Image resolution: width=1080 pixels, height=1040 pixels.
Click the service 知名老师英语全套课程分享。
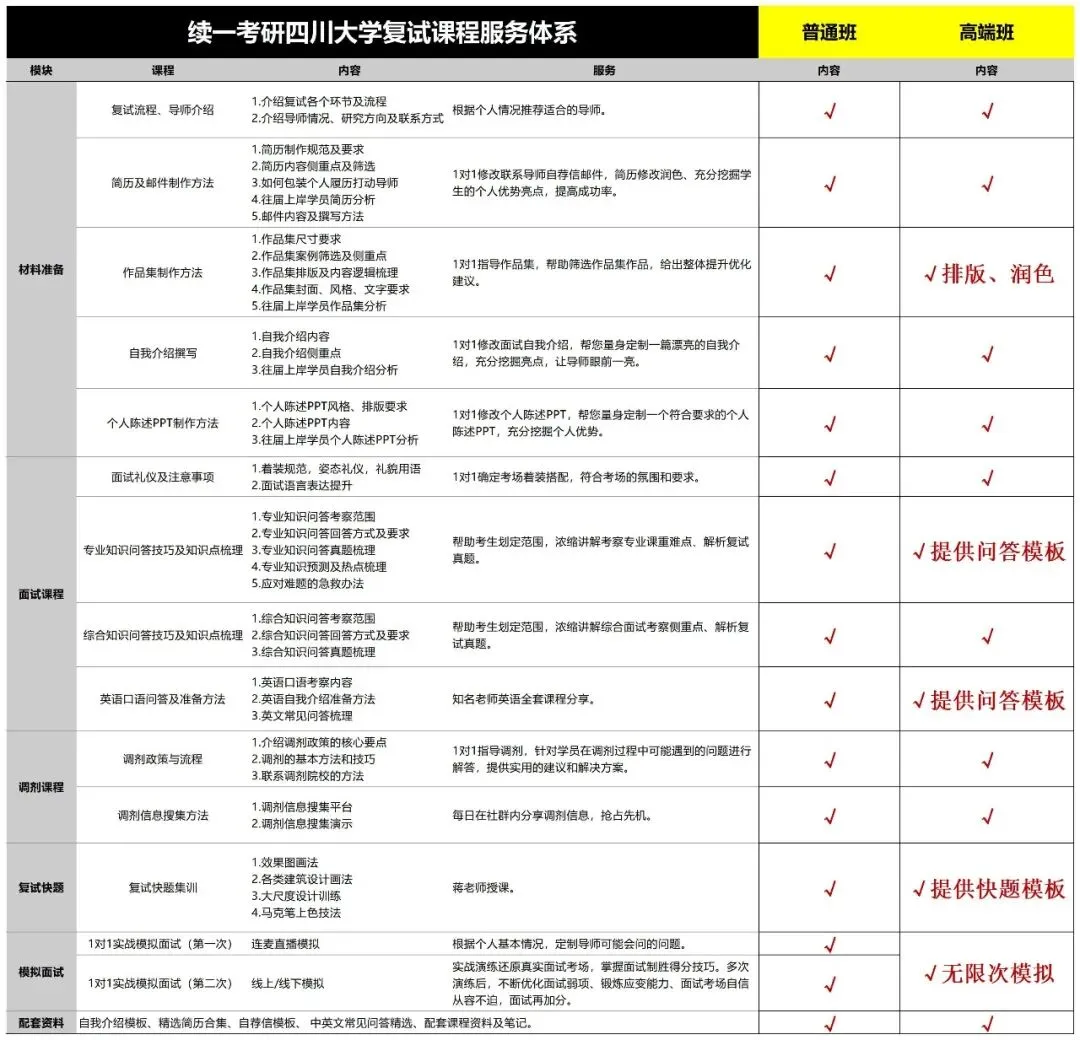[x=523, y=699]
